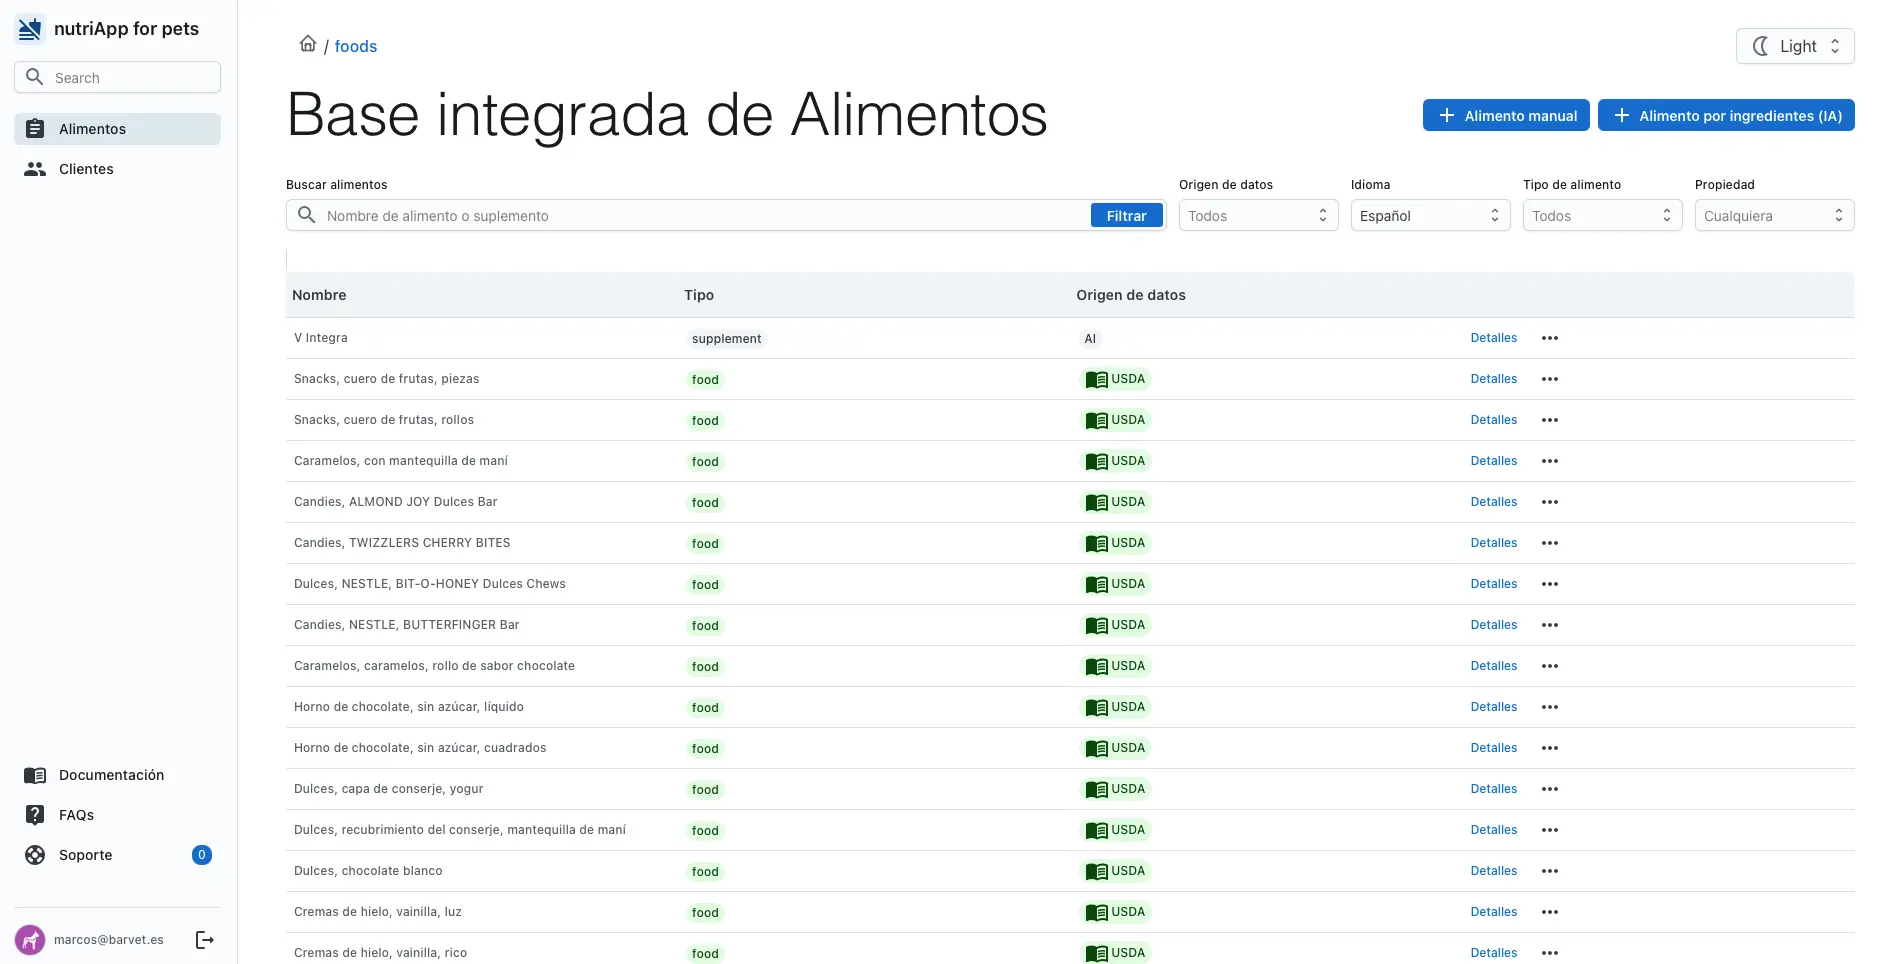Select Clientes in the sidebar
Image resolution: width=1898 pixels, height=964 pixels.
click(x=88, y=169)
